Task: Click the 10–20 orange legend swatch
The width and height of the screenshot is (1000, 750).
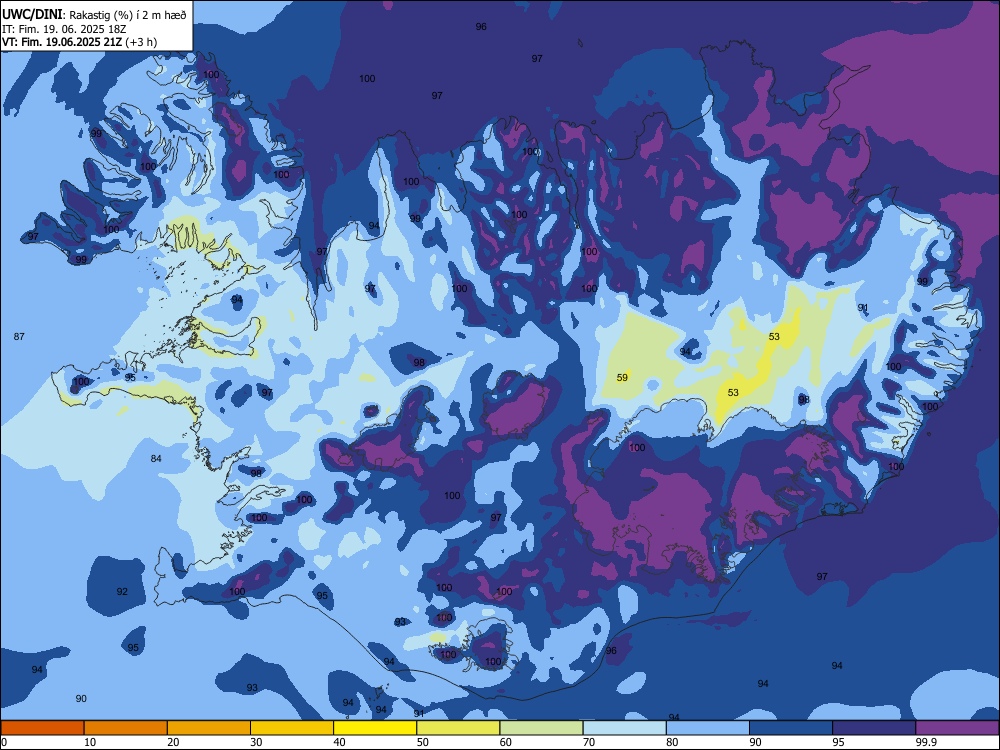Action: click(x=126, y=728)
